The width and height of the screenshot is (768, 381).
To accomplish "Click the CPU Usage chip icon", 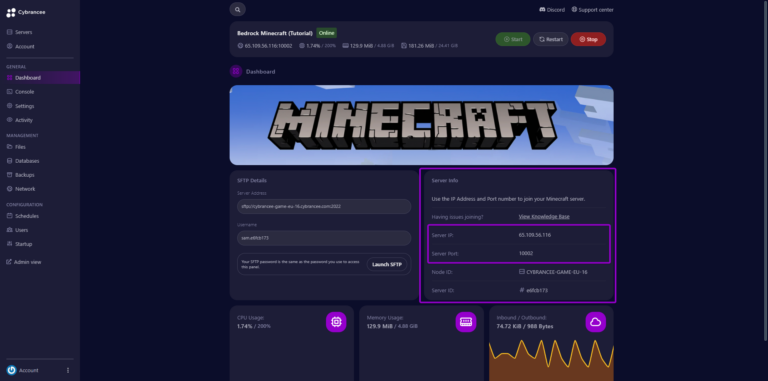I will (336, 322).
